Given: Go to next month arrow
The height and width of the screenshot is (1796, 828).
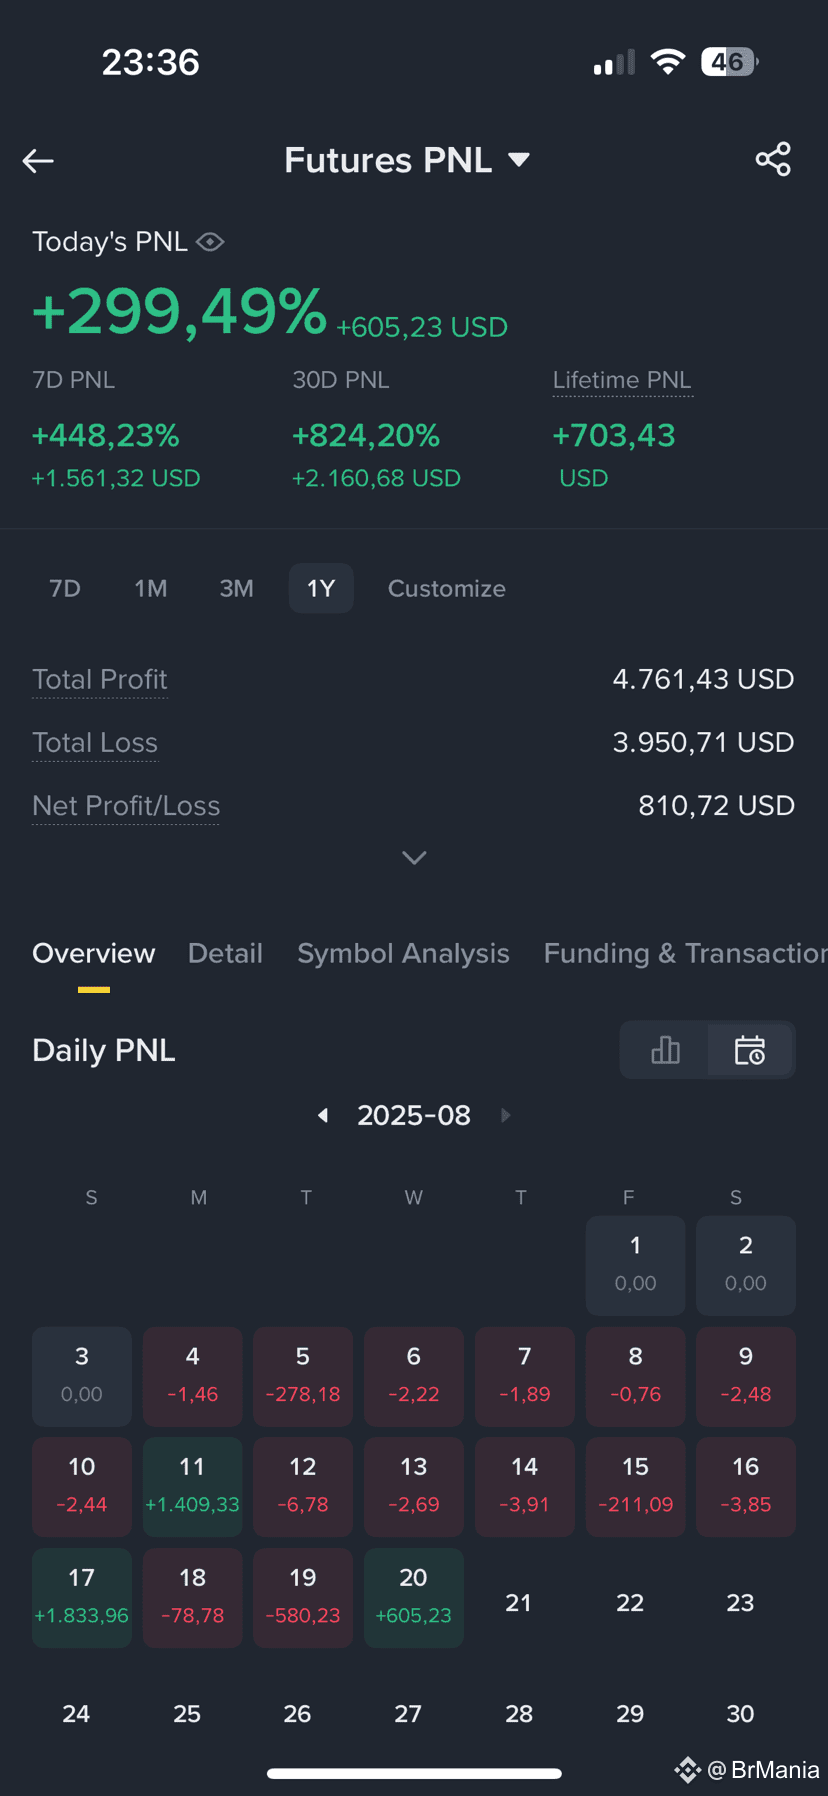Looking at the screenshot, I should 505,1115.
